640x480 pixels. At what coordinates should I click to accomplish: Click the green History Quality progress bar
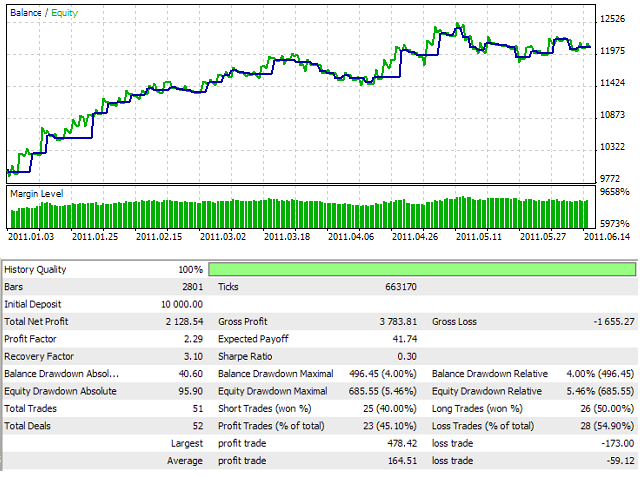pos(422,269)
